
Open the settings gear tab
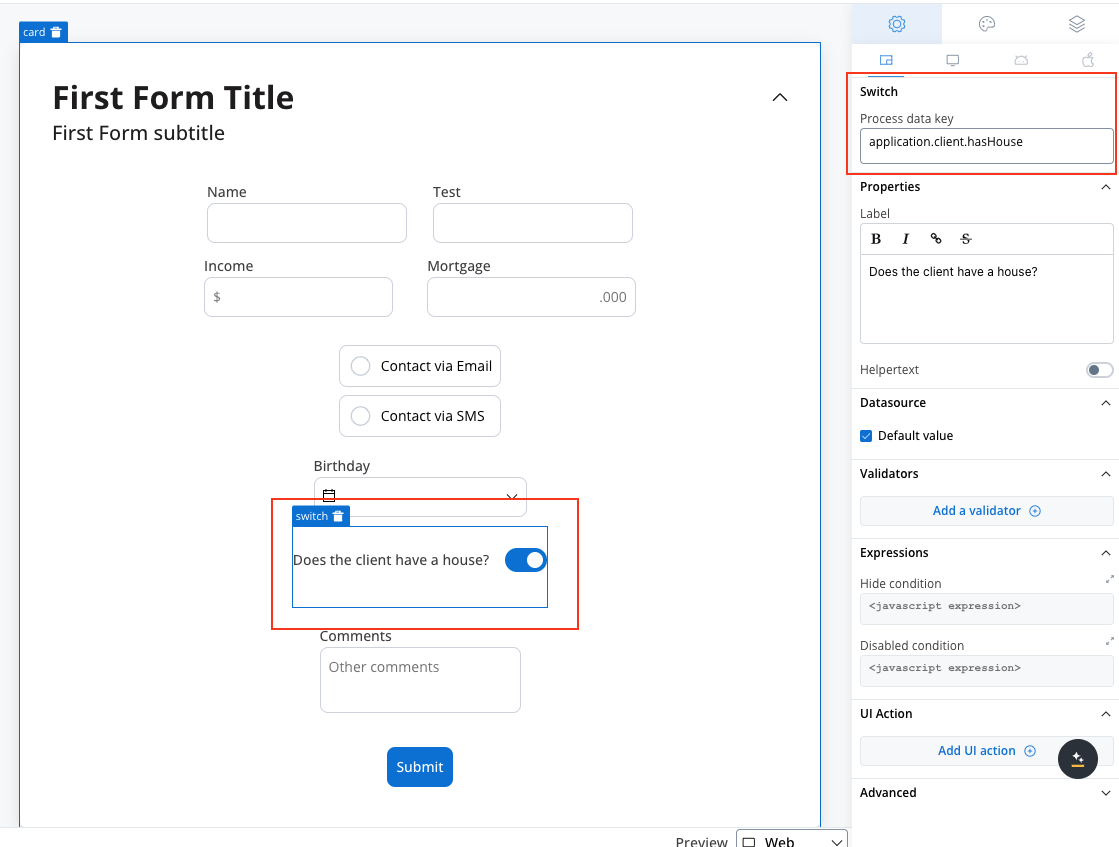point(897,24)
